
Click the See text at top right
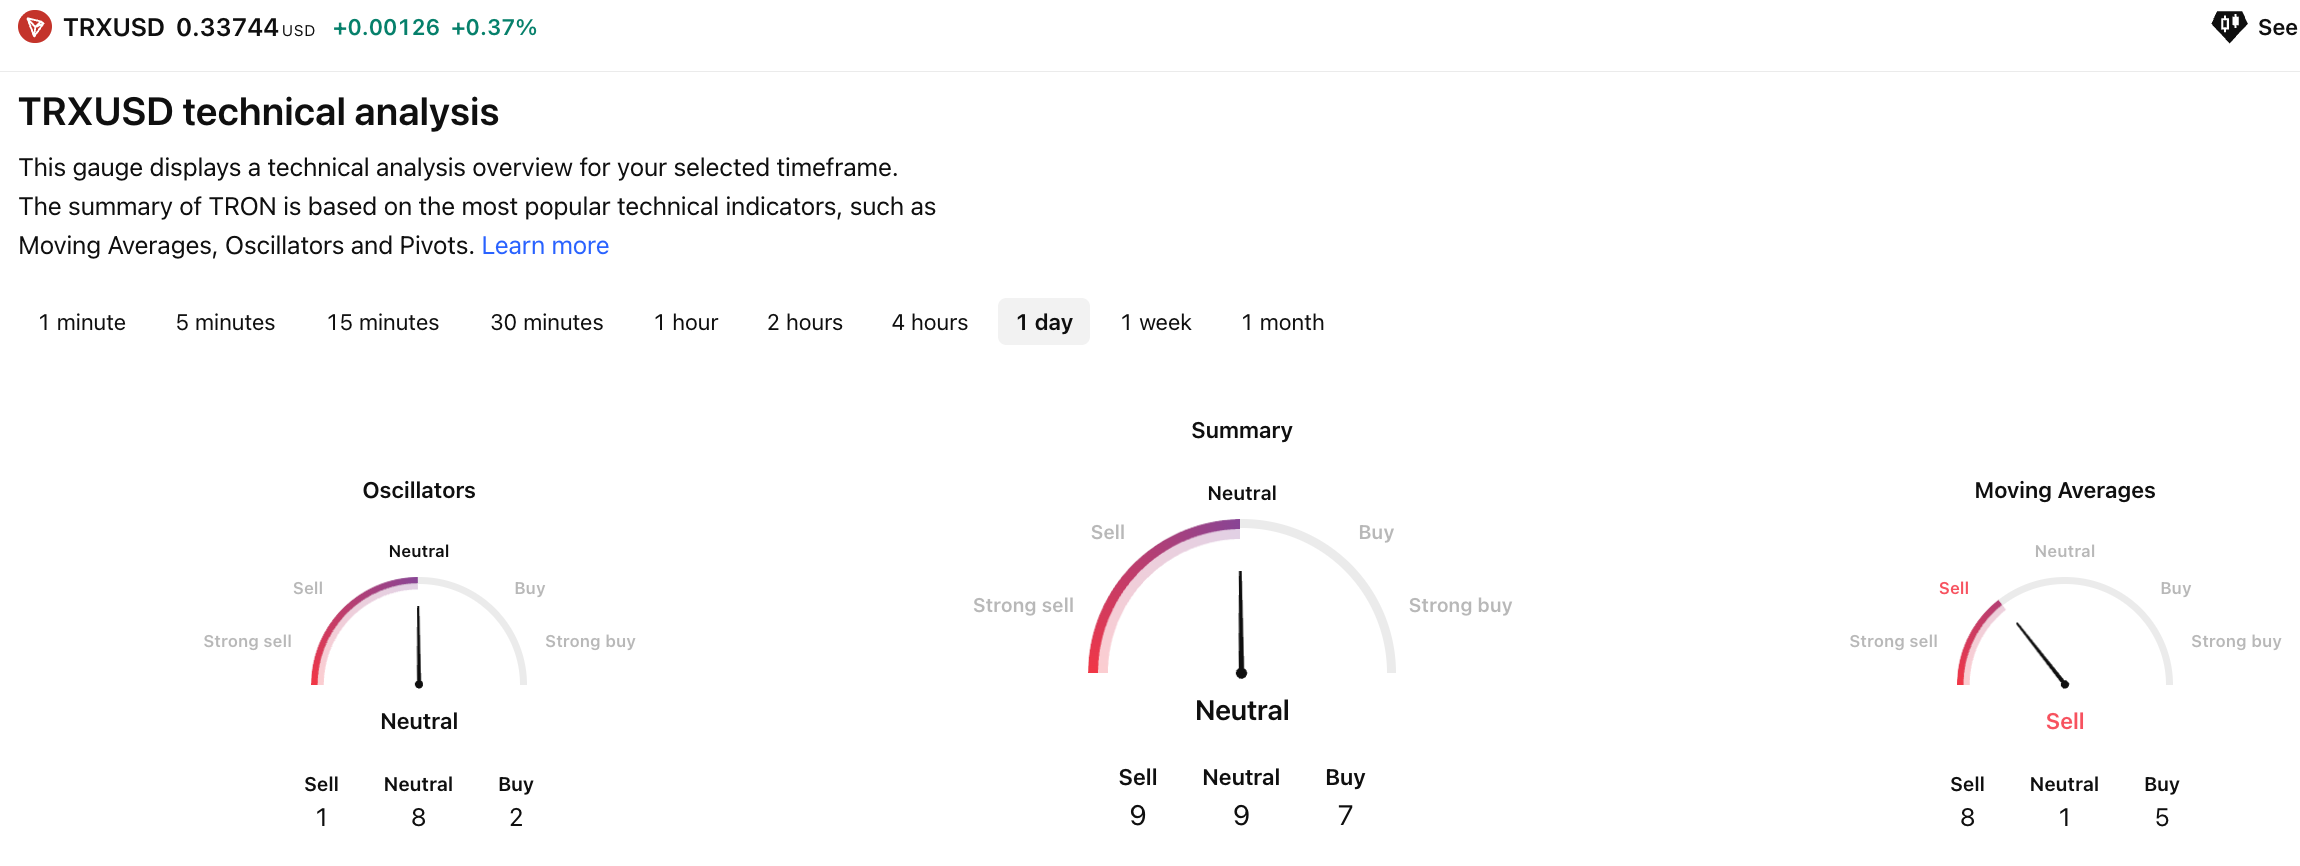coord(2277,28)
